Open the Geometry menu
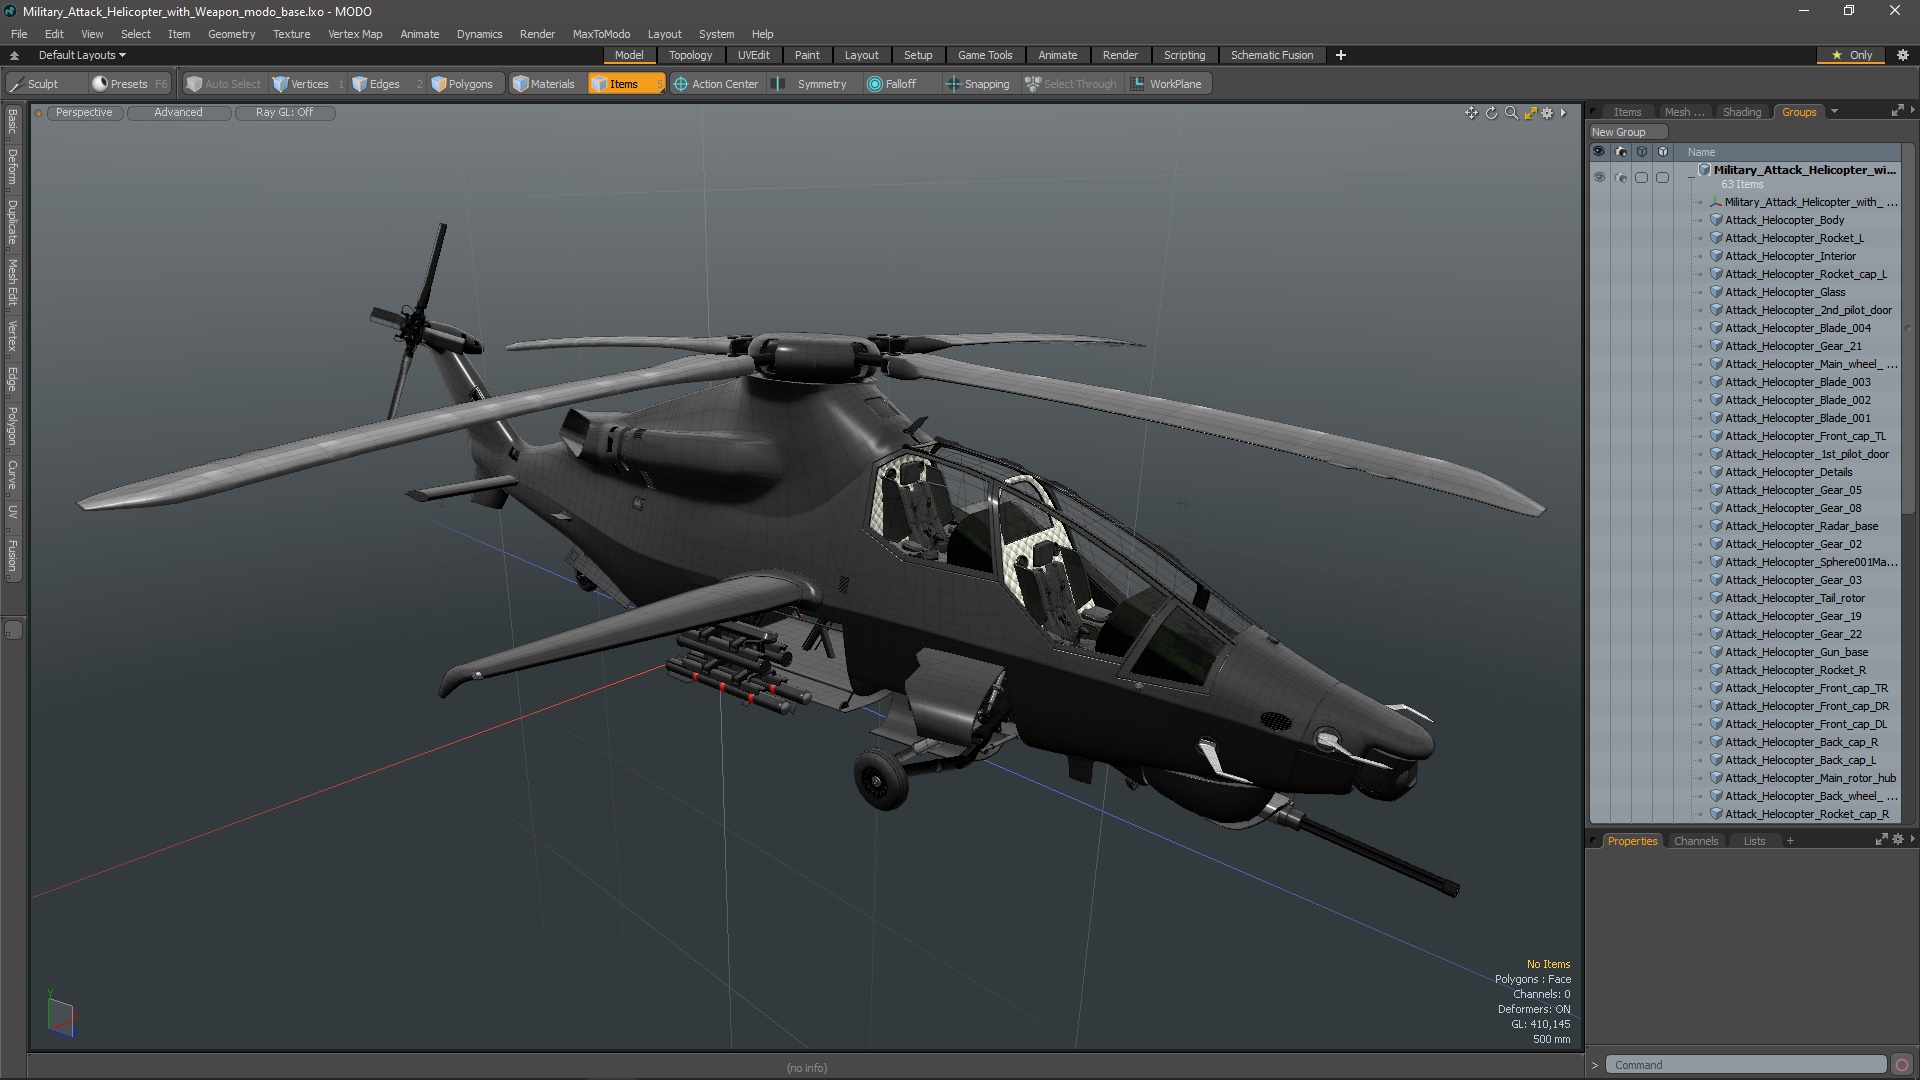 [231, 34]
